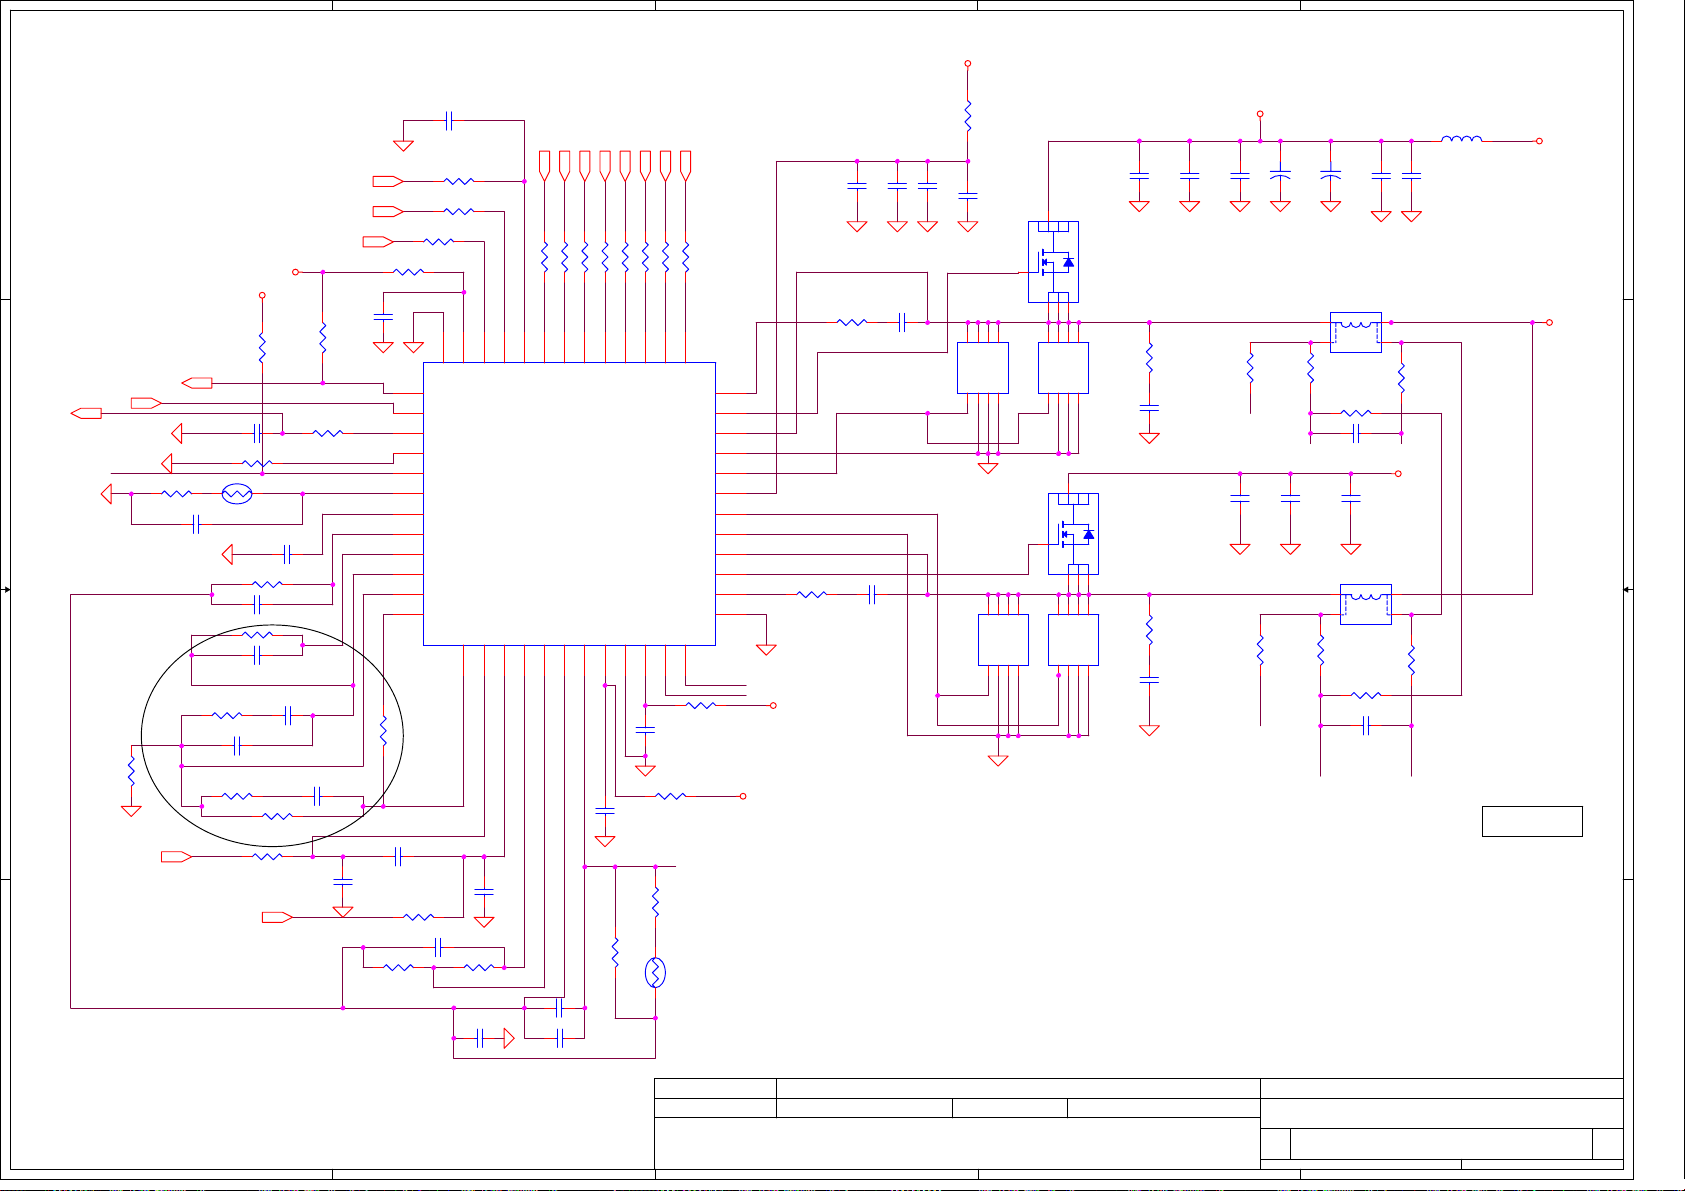
Task: Click the output terminal circle after top-right inductor
Action: coord(1539,141)
